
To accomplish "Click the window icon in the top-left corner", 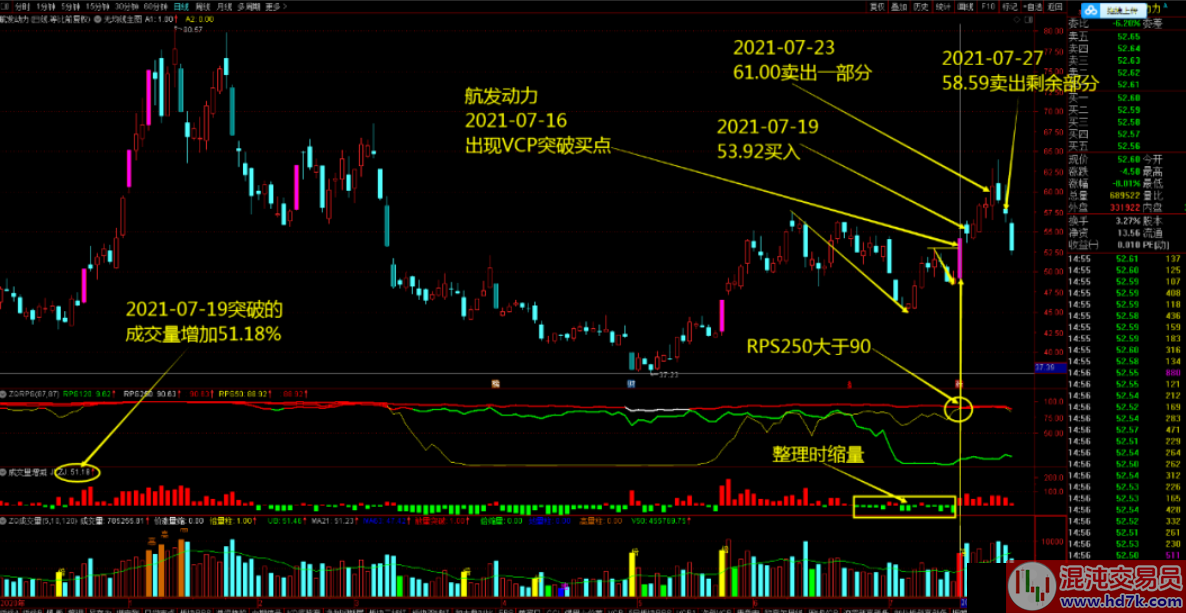I will point(5,6).
